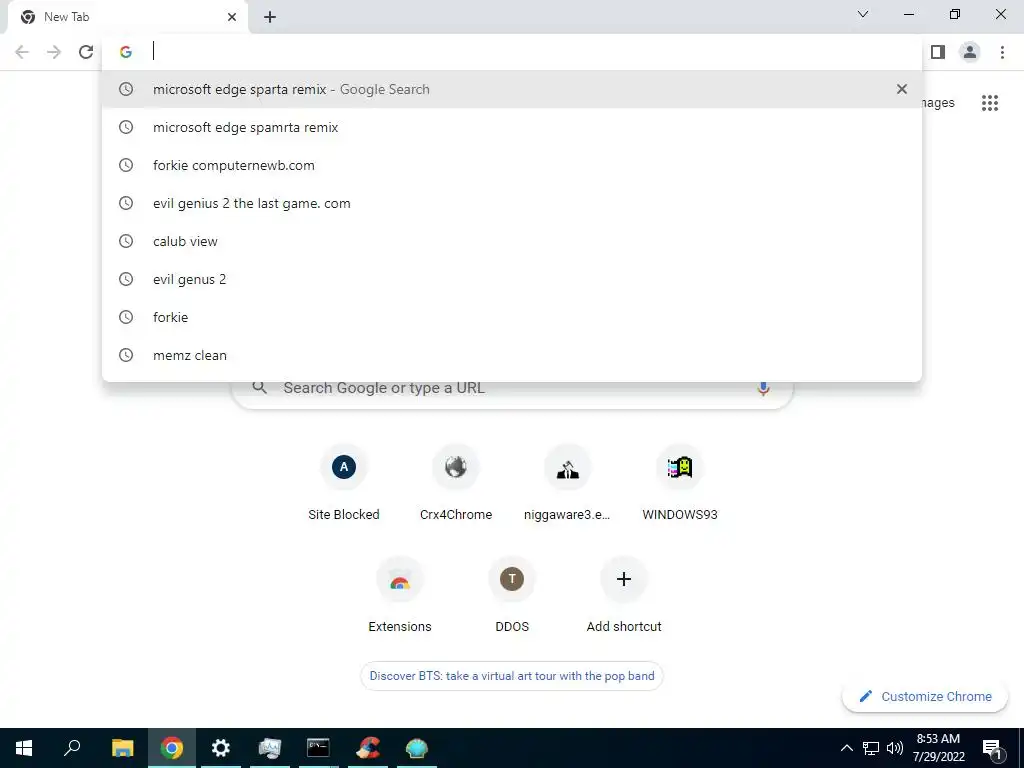The image size is (1024, 768).
Task: Select 'evil genius 2 the last game. com' suggestion
Action: tap(512, 203)
